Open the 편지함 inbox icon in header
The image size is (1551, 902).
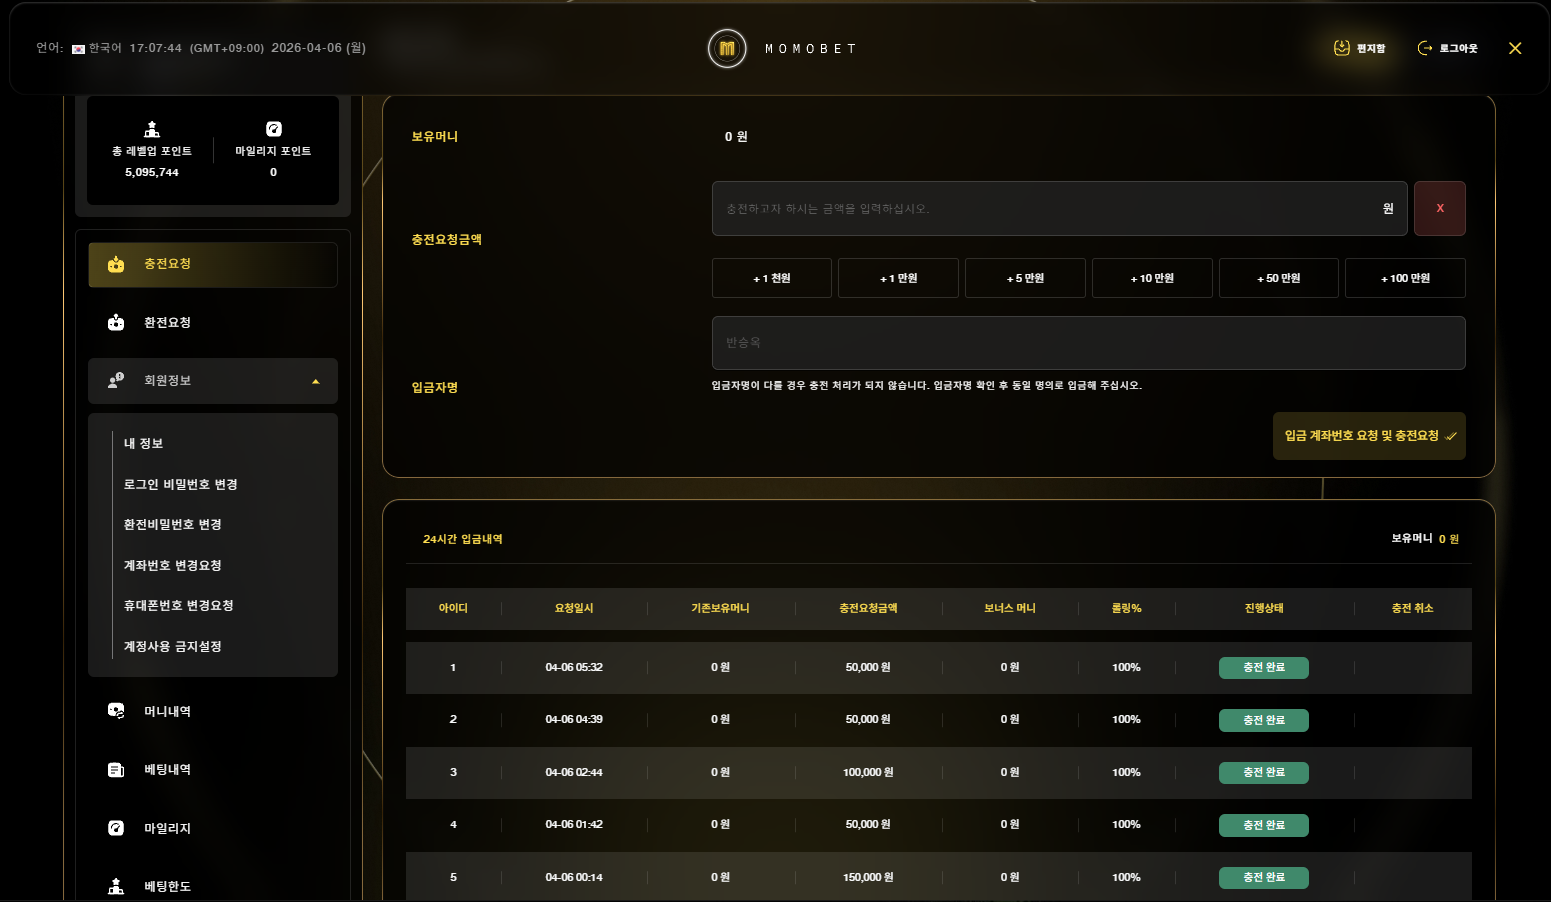(1342, 48)
